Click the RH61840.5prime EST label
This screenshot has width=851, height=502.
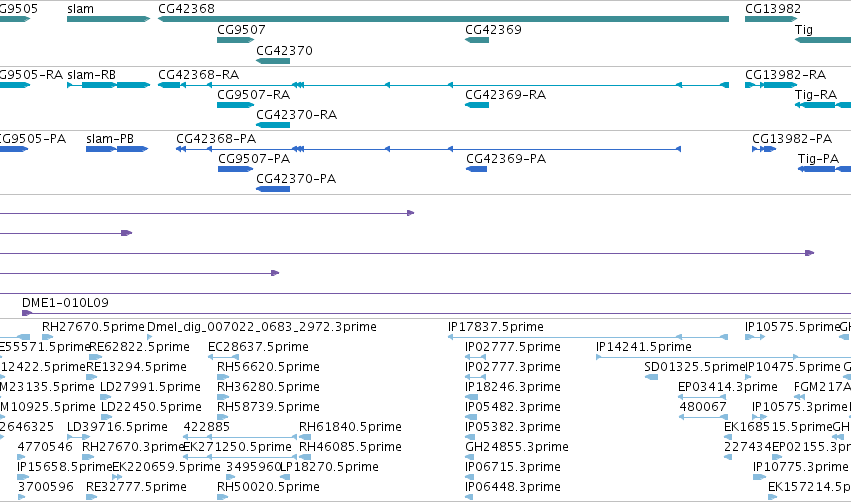(350, 428)
